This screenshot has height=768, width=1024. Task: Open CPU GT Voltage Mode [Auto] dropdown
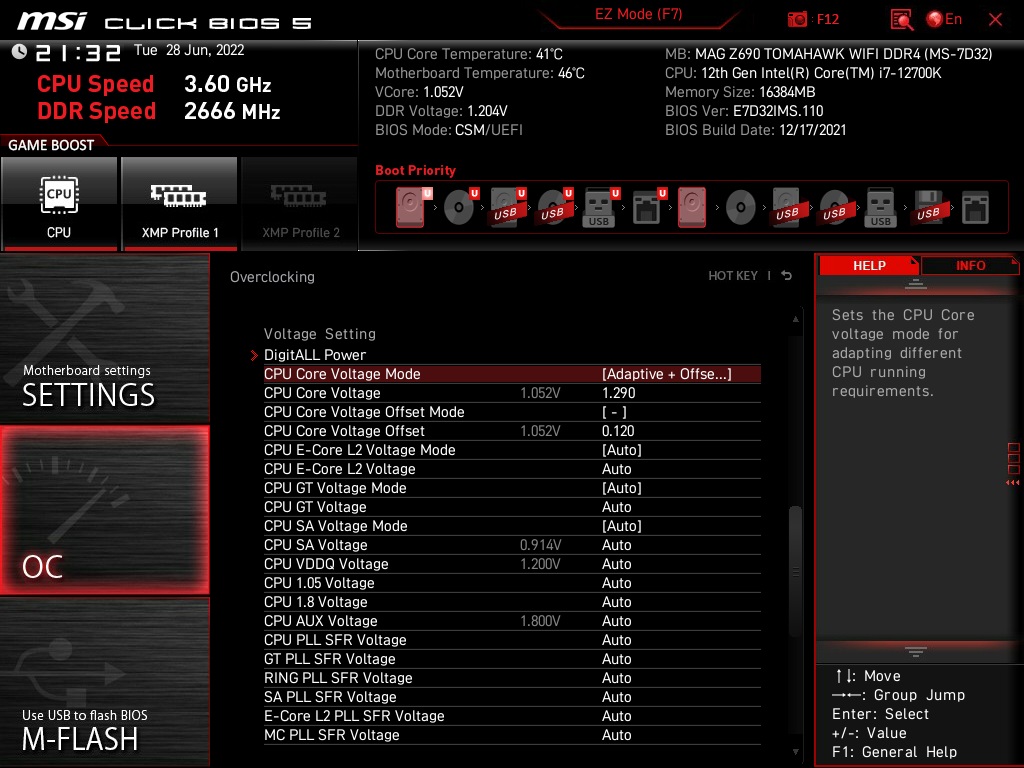click(622, 488)
